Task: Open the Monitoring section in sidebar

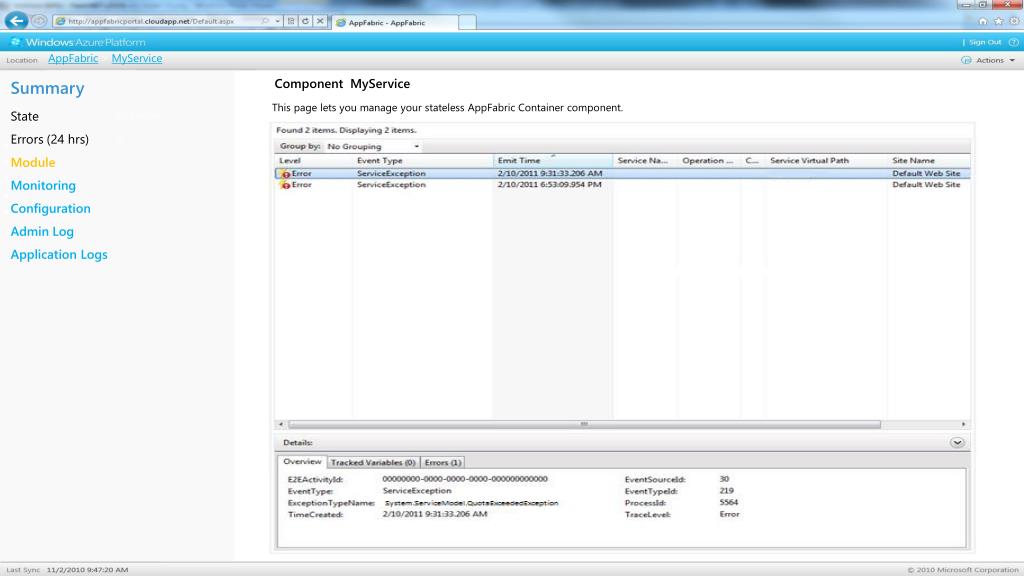Action: (43, 185)
